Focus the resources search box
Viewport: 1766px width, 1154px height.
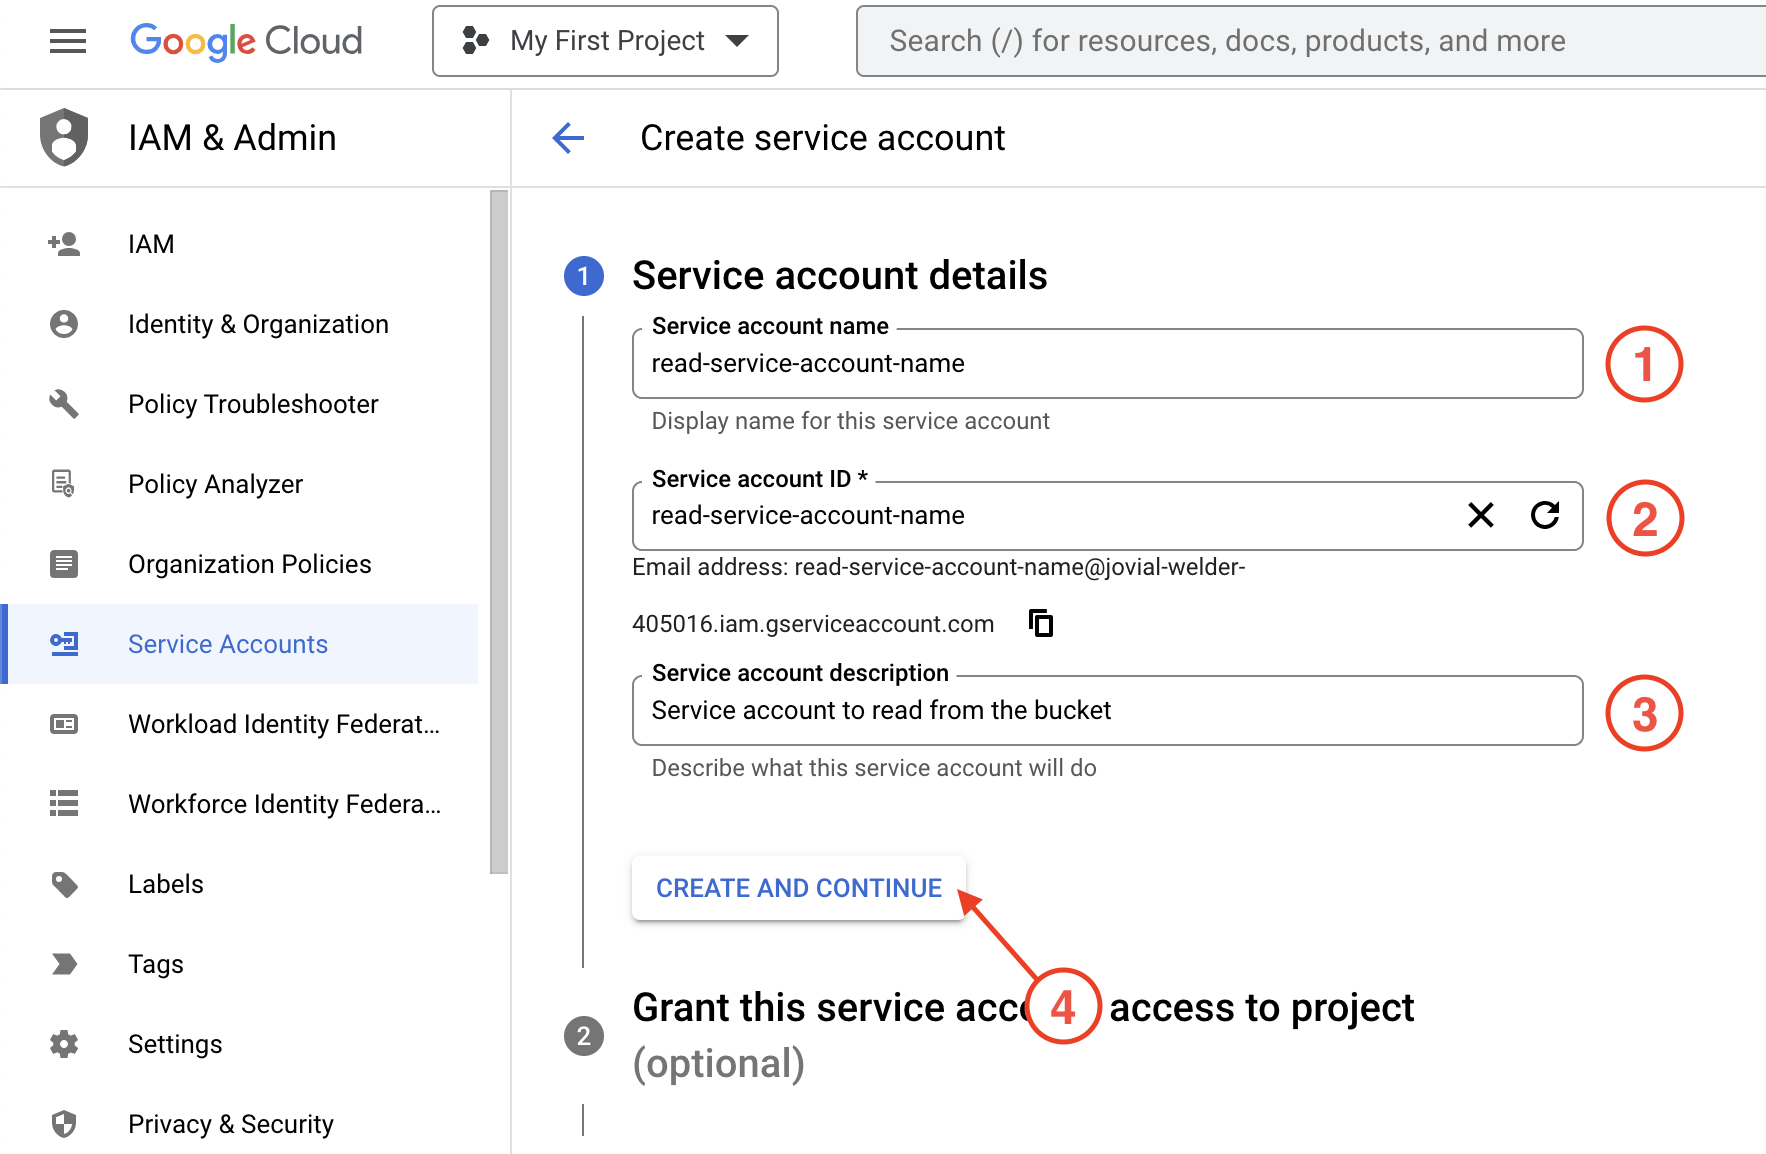pyautogui.click(x=1311, y=41)
